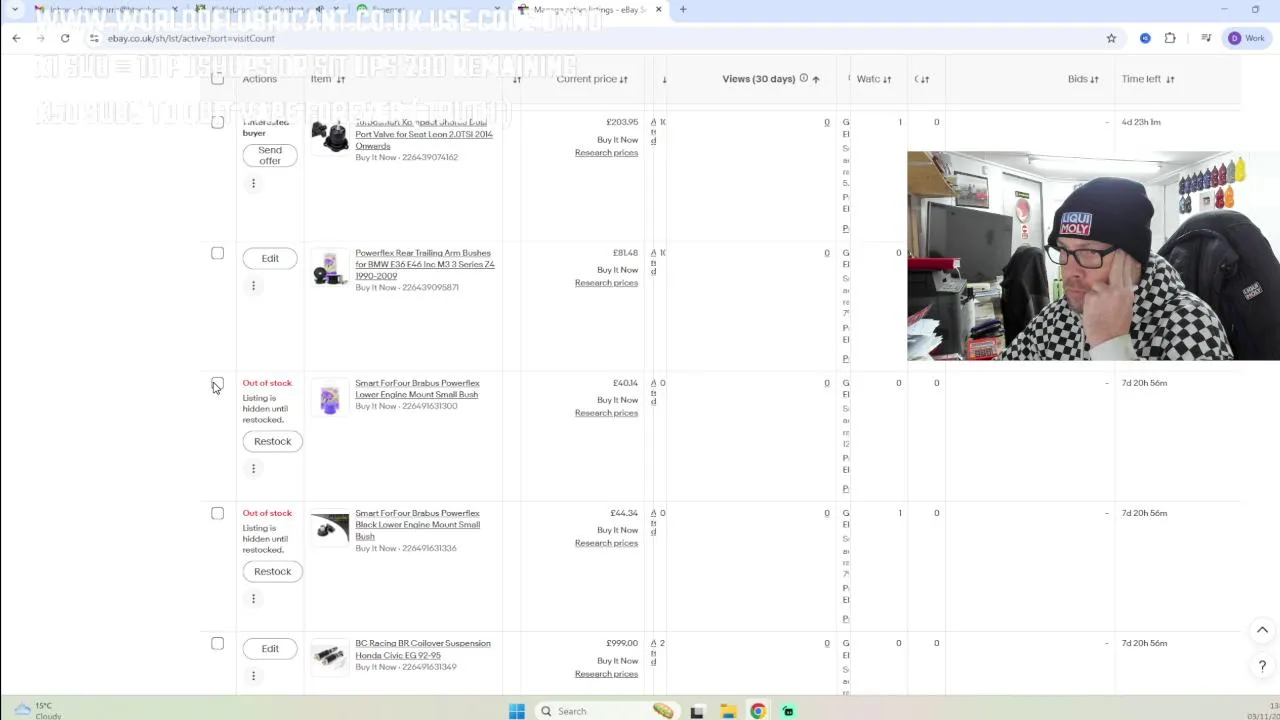The height and width of the screenshot is (720, 1280).
Task: Click the eBay address bar URL
Action: pyautogui.click(x=191, y=38)
